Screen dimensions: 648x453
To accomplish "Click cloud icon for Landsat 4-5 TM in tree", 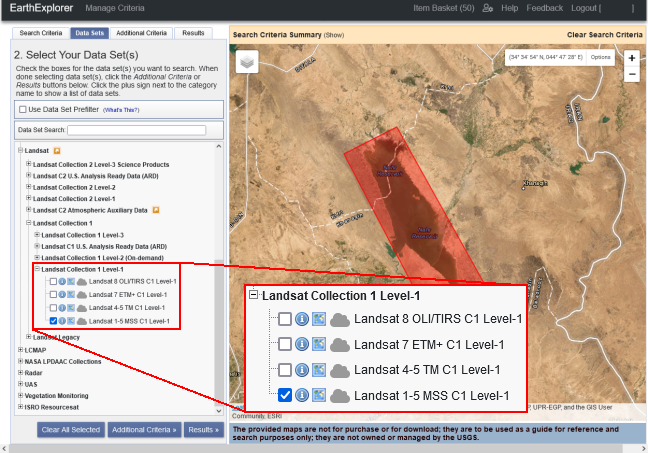I will [81, 308].
